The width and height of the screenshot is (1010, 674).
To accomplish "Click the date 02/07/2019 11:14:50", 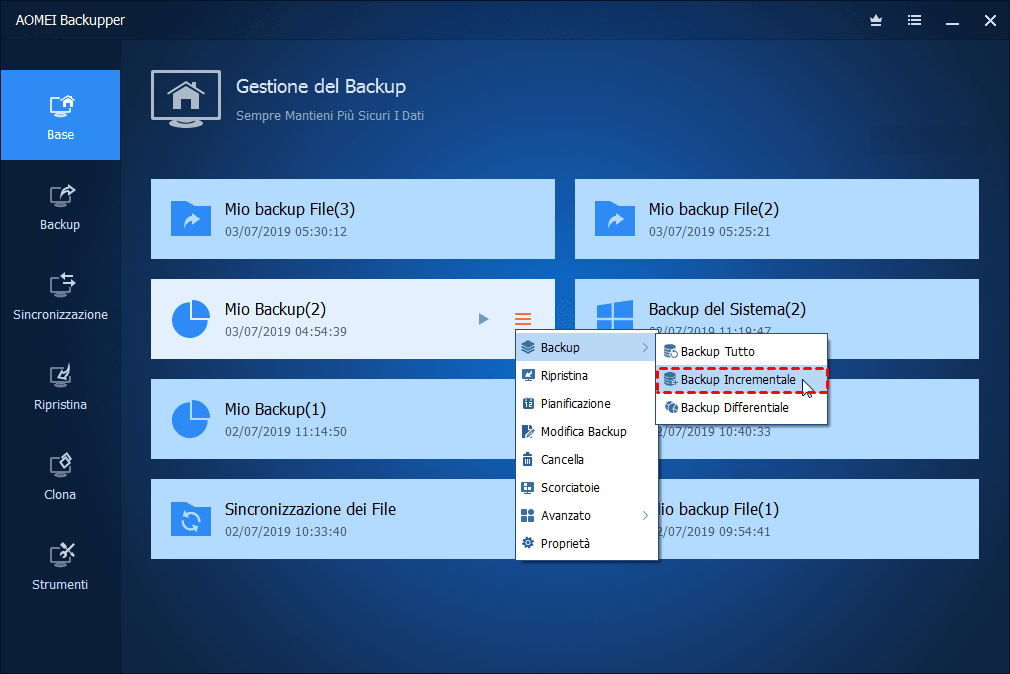I will (x=286, y=432).
